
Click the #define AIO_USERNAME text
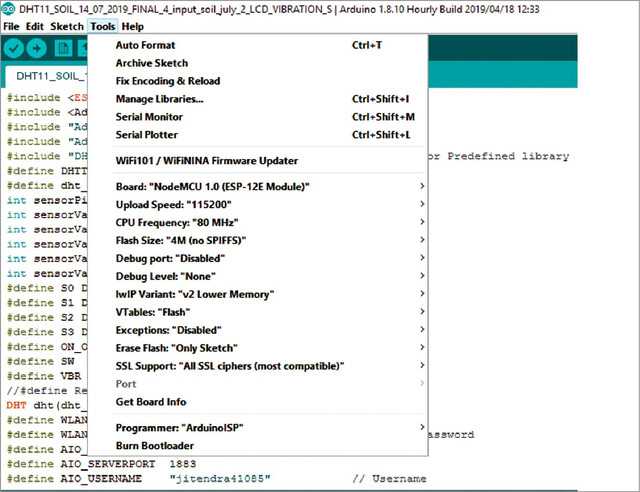click(74, 479)
